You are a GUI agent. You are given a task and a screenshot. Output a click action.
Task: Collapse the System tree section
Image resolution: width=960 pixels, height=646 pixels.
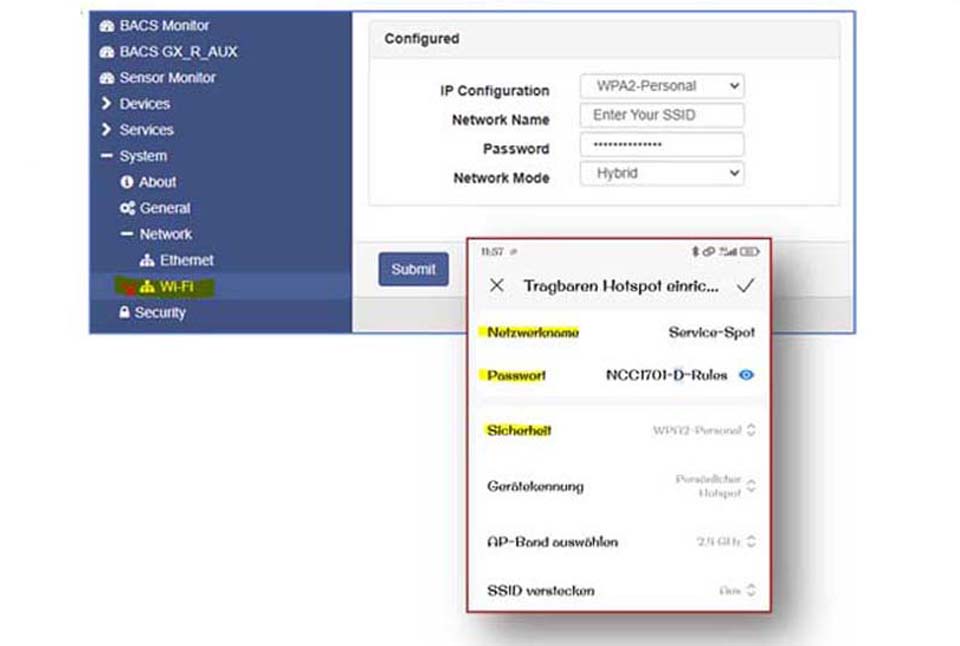click(x=107, y=156)
